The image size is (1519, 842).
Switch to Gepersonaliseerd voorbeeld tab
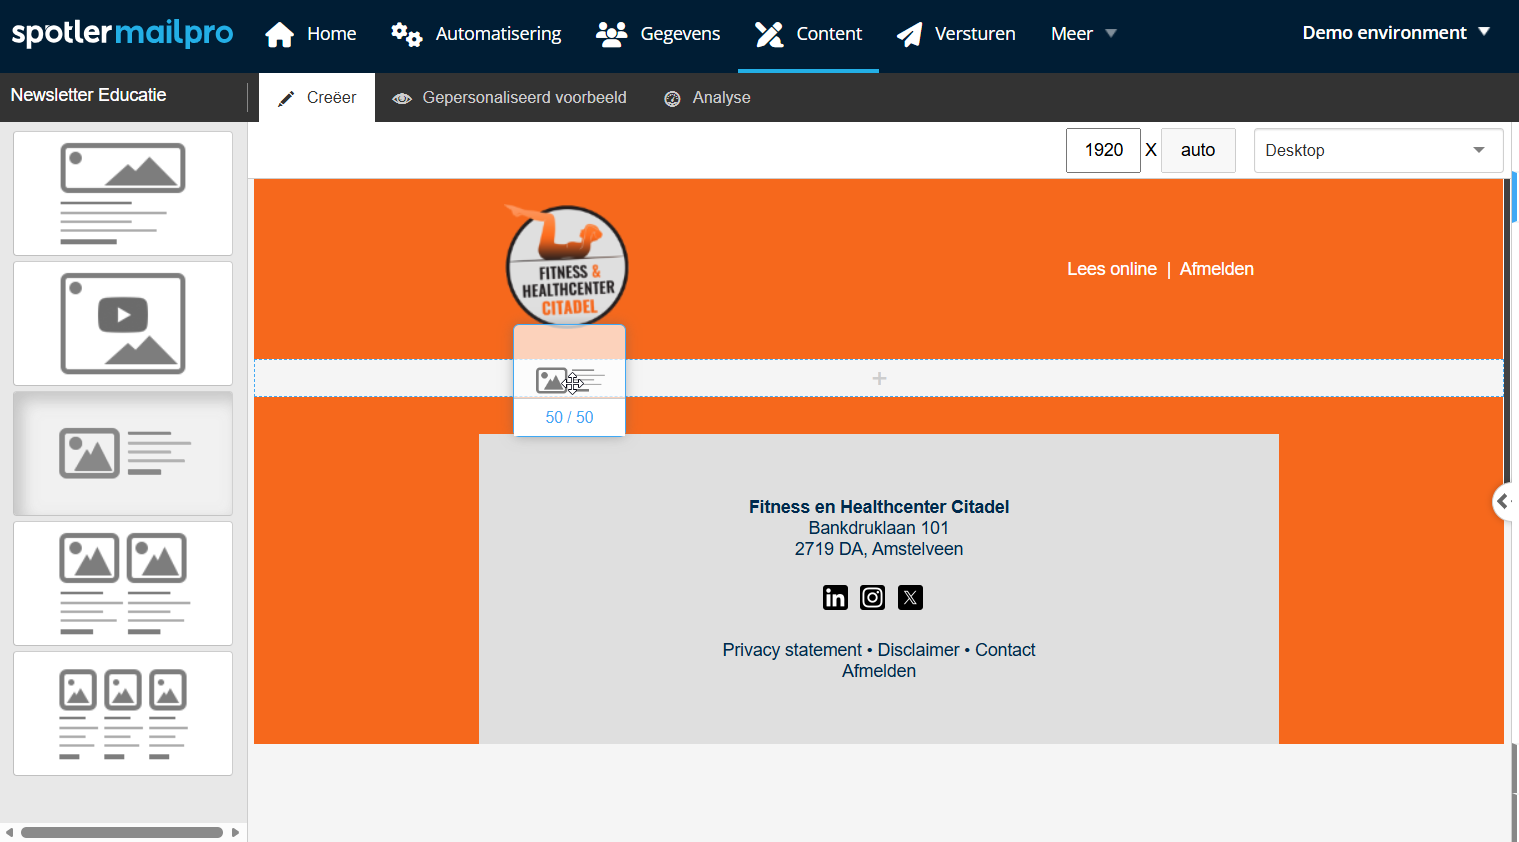(510, 98)
